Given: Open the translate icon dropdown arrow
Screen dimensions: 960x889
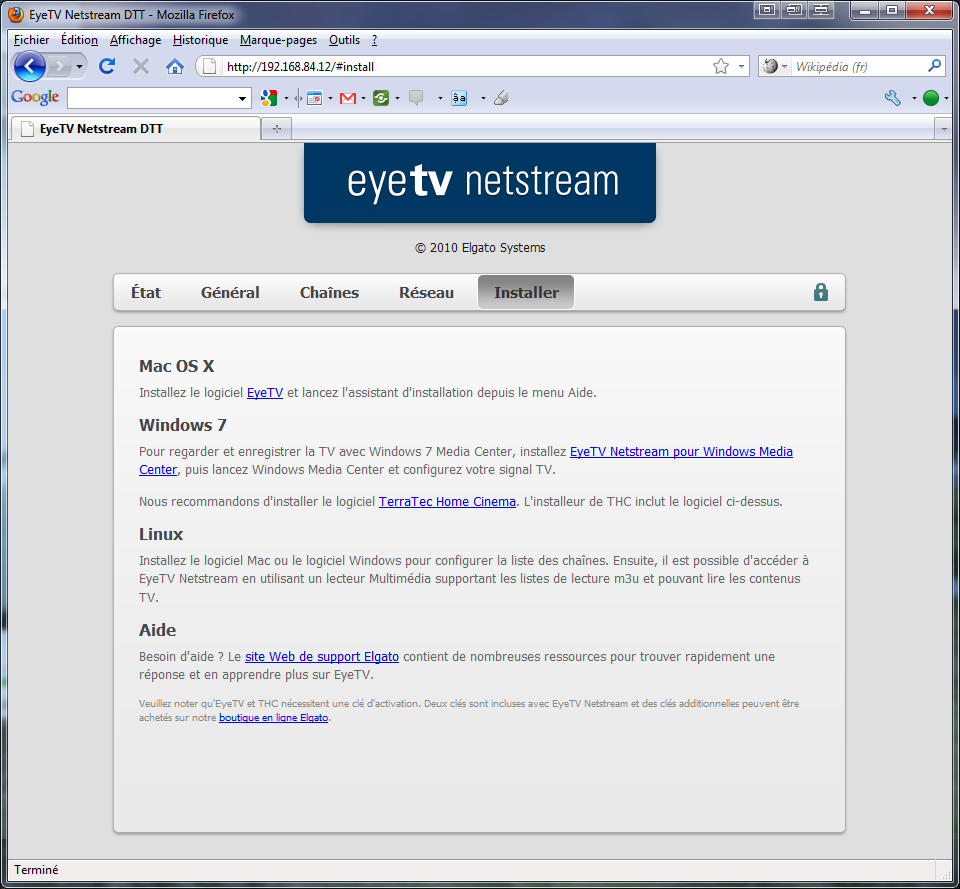Looking at the screenshot, I should (x=483, y=98).
